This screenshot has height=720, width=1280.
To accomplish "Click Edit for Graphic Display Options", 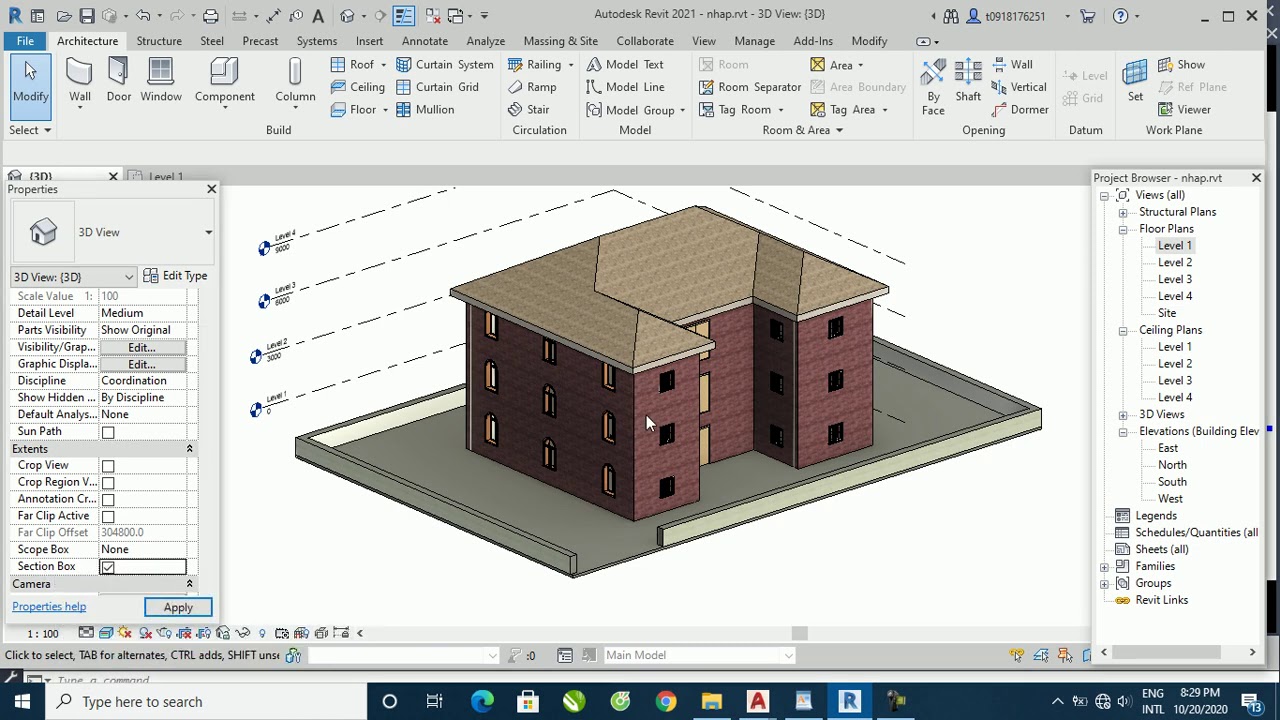I will pos(142,365).
